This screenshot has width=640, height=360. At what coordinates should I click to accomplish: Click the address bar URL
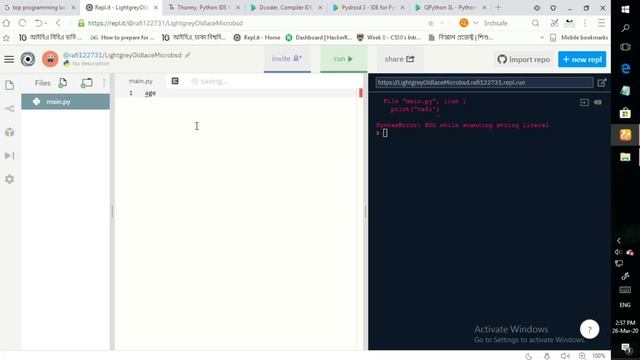coord(165,23)
